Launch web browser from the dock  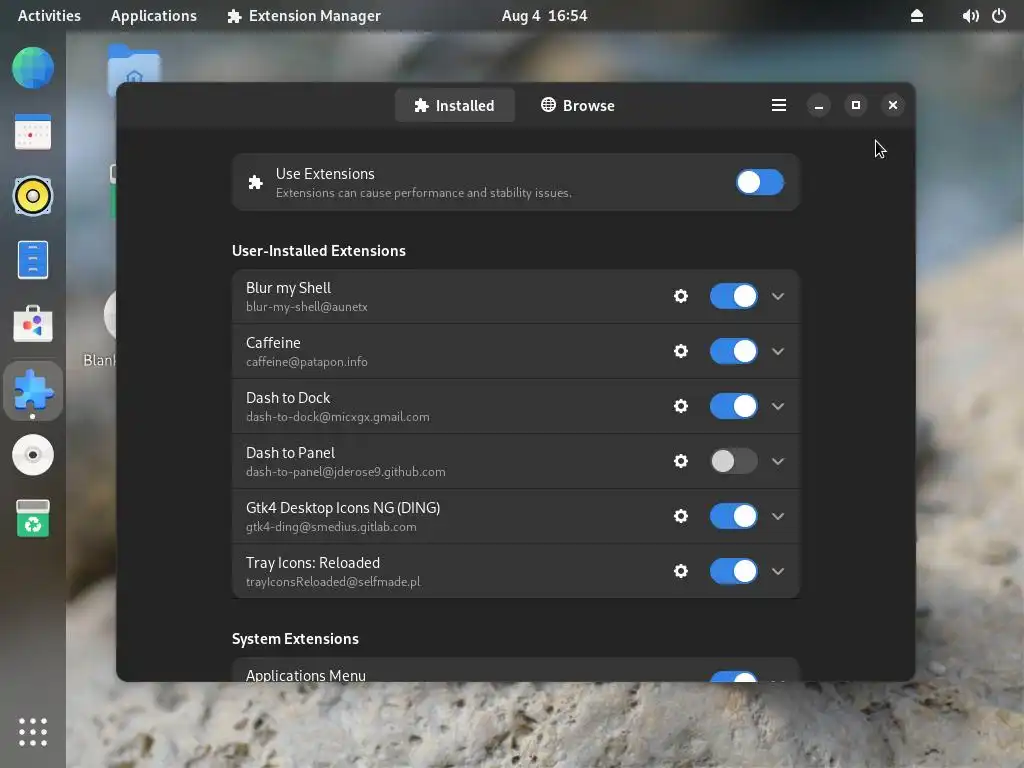[x=33, y=68]
